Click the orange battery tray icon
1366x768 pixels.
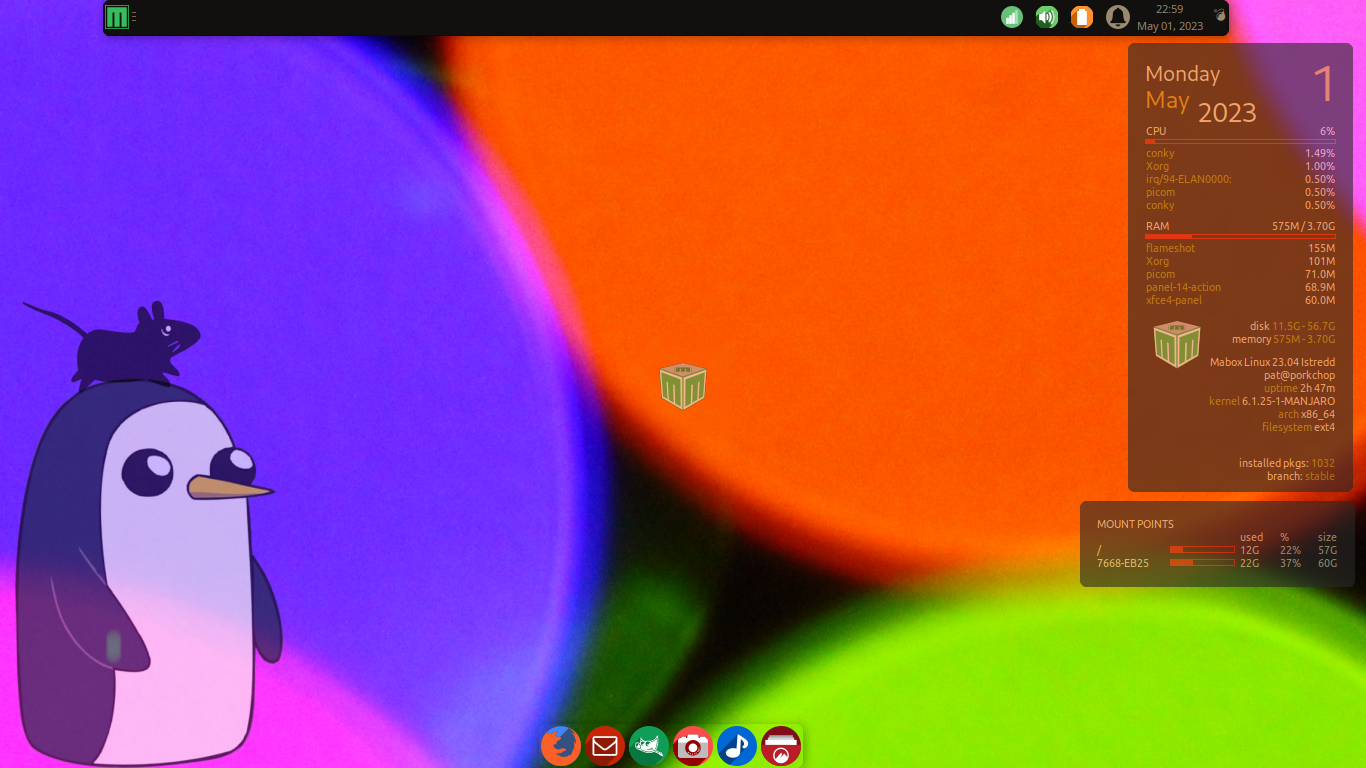point(1082,17)
